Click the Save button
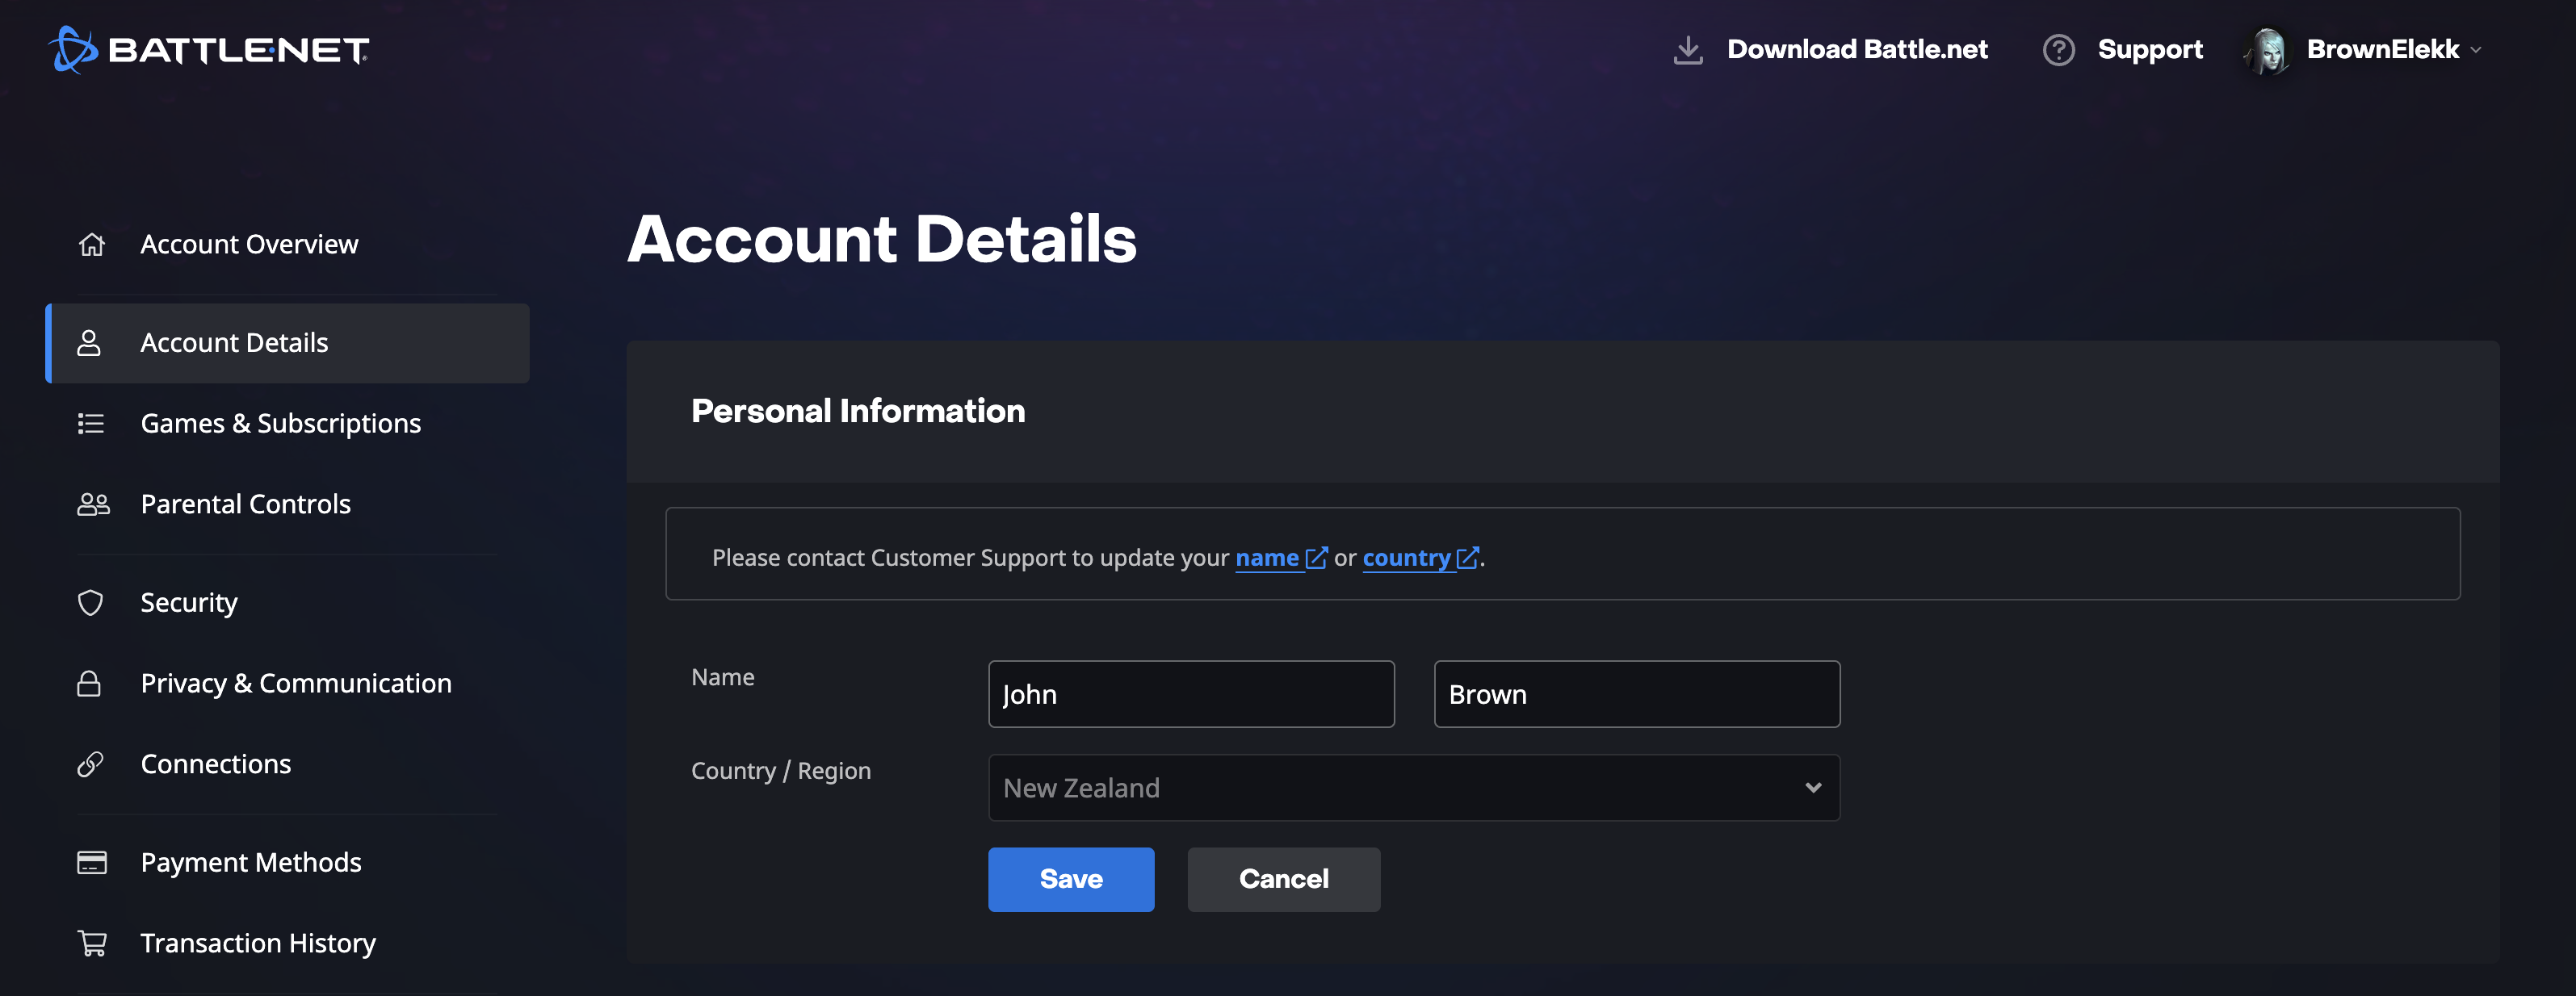Screen dimensions: 2576x996 tap(1071, 880)
